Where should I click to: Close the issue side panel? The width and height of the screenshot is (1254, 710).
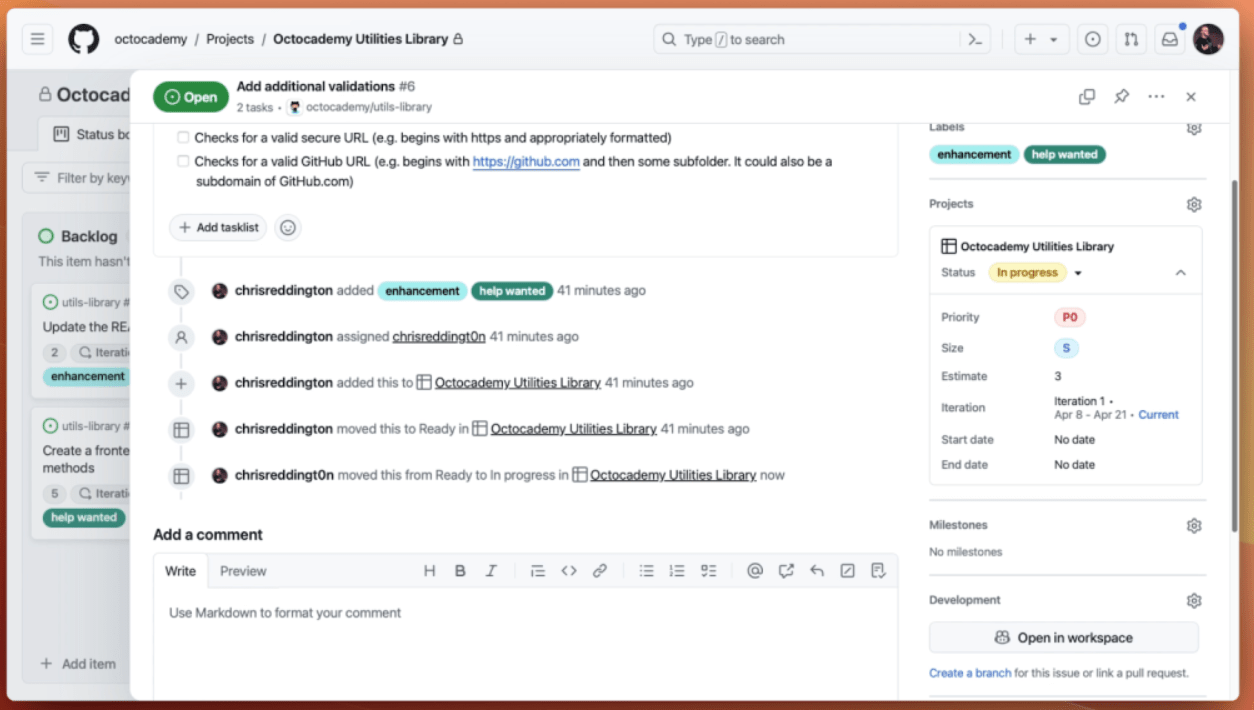1191,97
